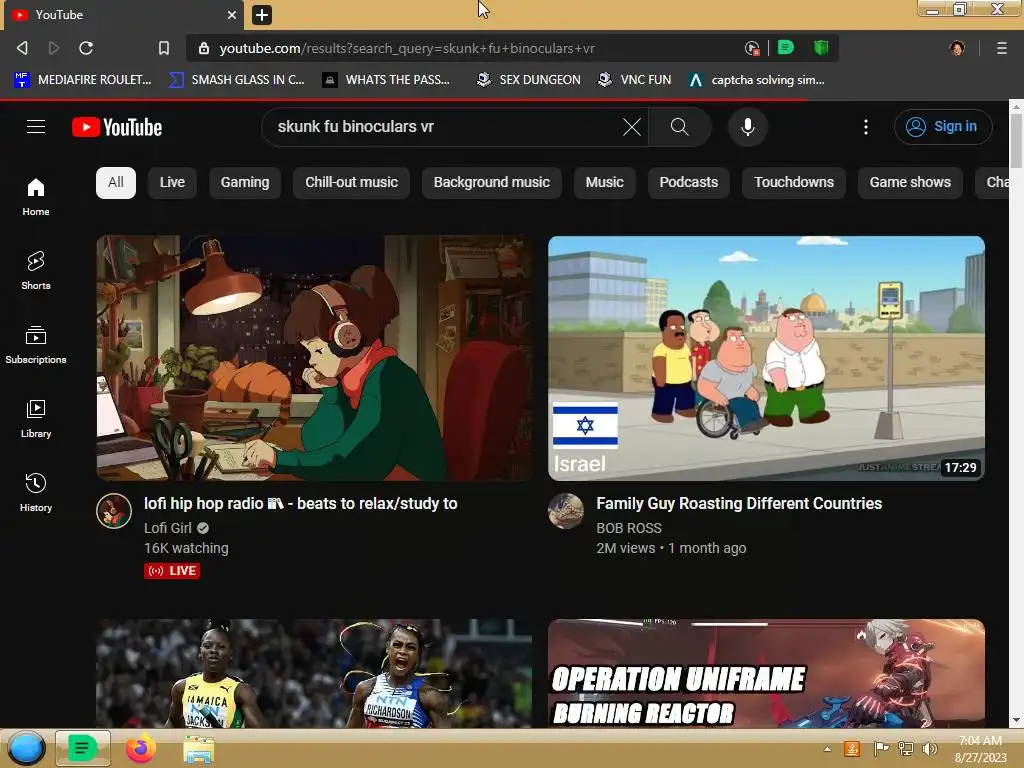
Task: Click the YouTube logo
Action: tap(117, 127)
